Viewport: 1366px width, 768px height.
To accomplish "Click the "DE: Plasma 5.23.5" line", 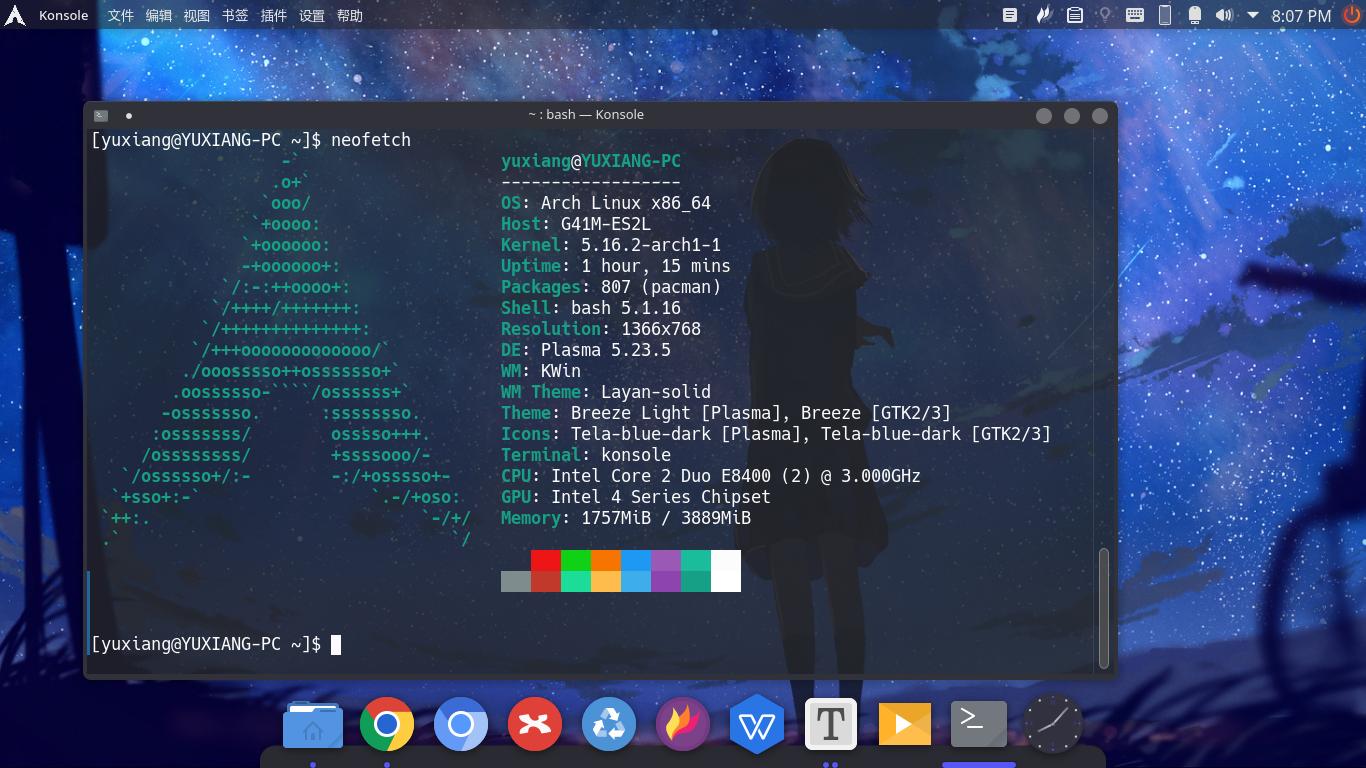I will tap(586, 350).
